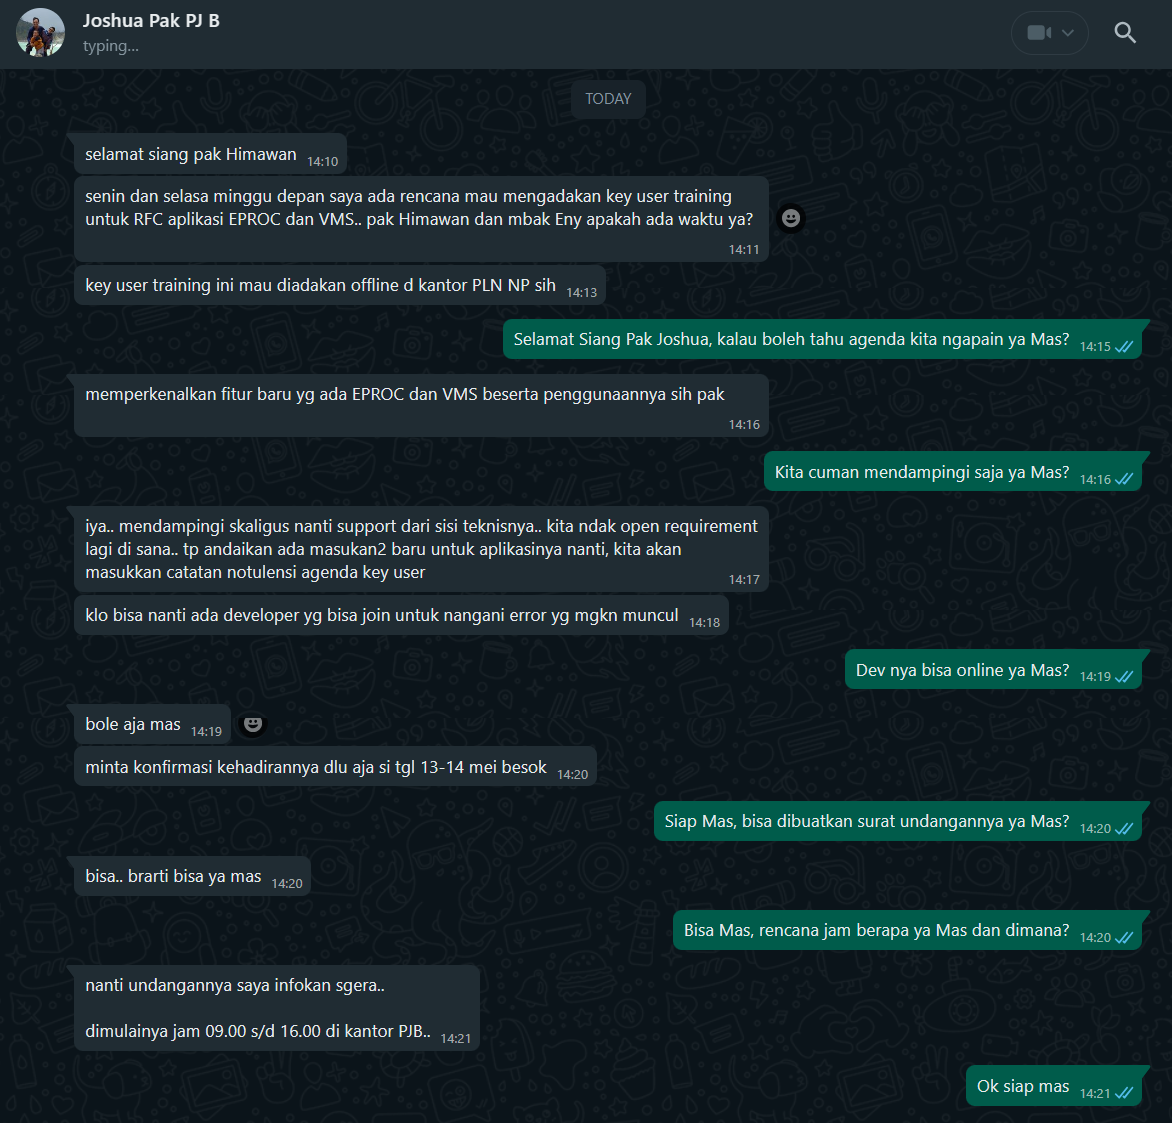
Task: Click the TODAY date chip
Action: 608,99
